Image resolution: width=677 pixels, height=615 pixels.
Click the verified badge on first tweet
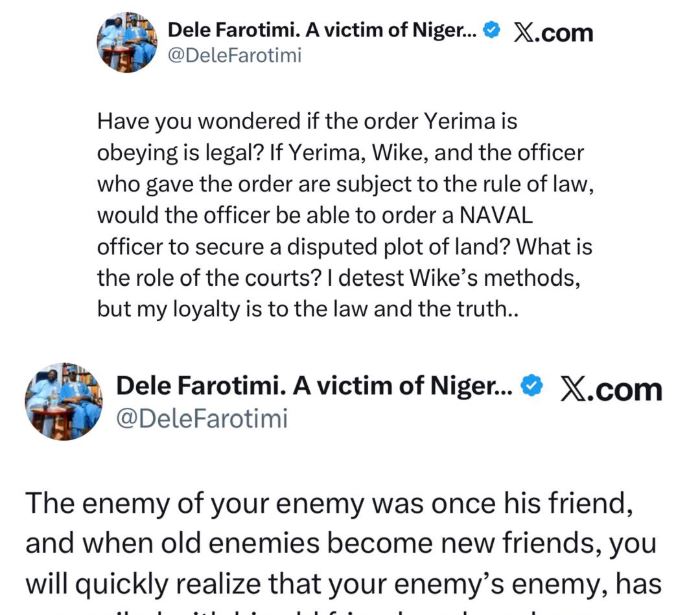[491, 31]
